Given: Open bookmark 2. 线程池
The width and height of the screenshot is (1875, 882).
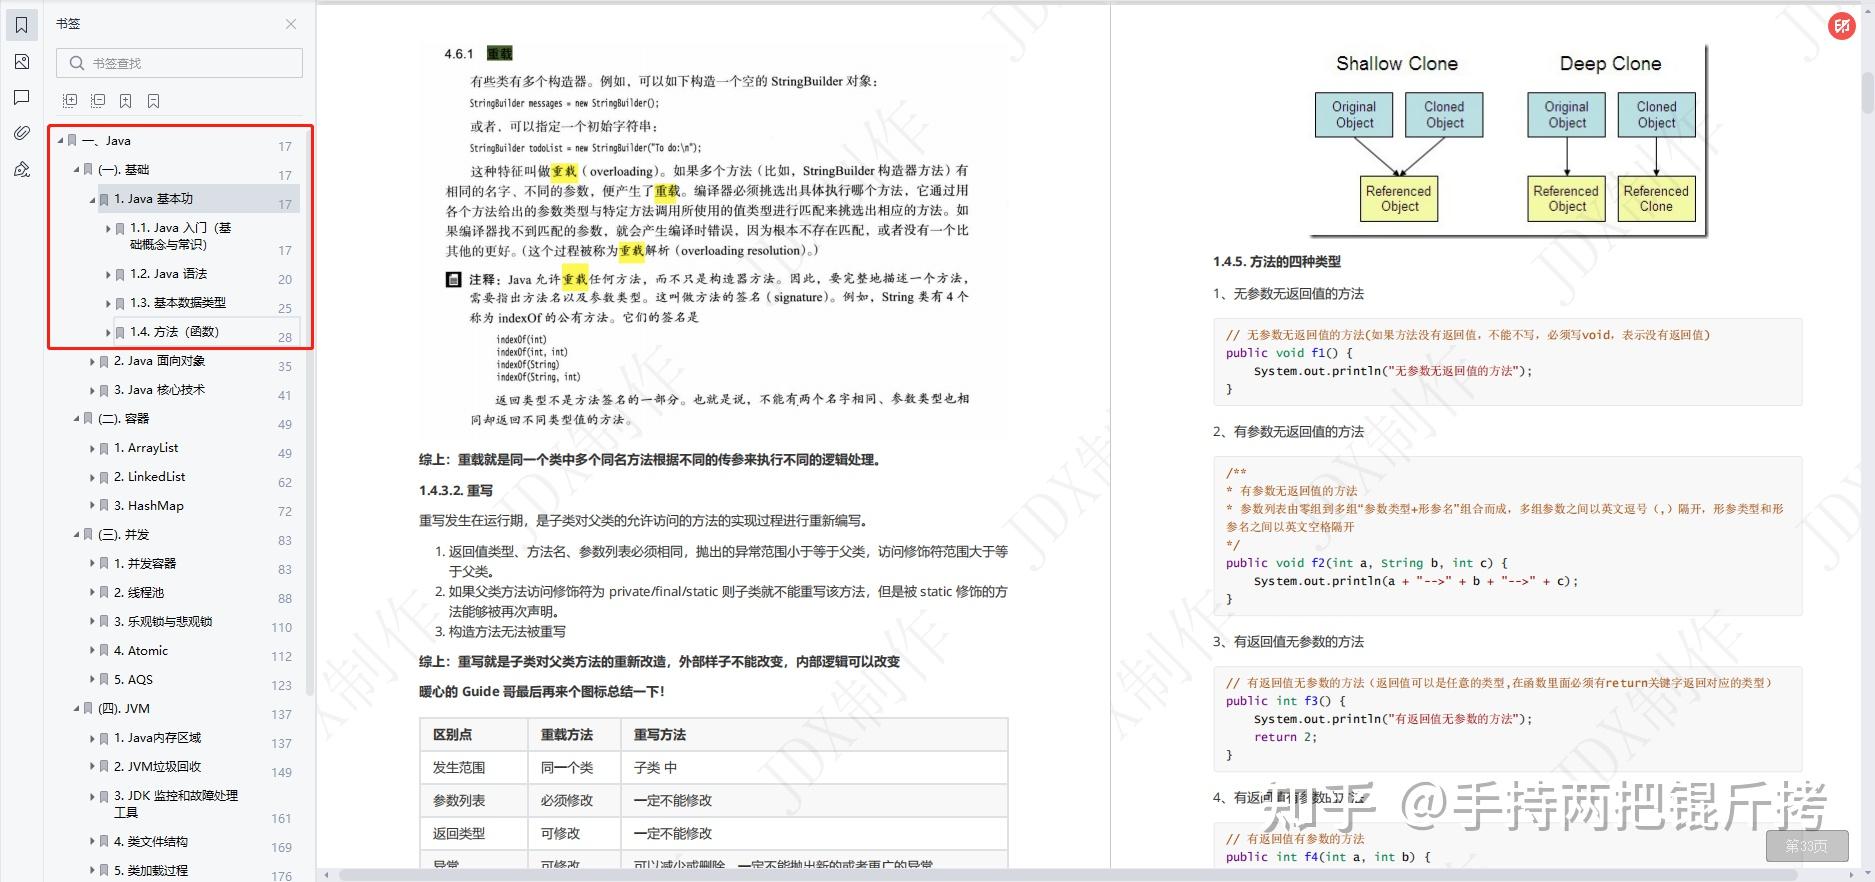Looking at the screenshot, I should pyautogui.click(x=139, y=593).
